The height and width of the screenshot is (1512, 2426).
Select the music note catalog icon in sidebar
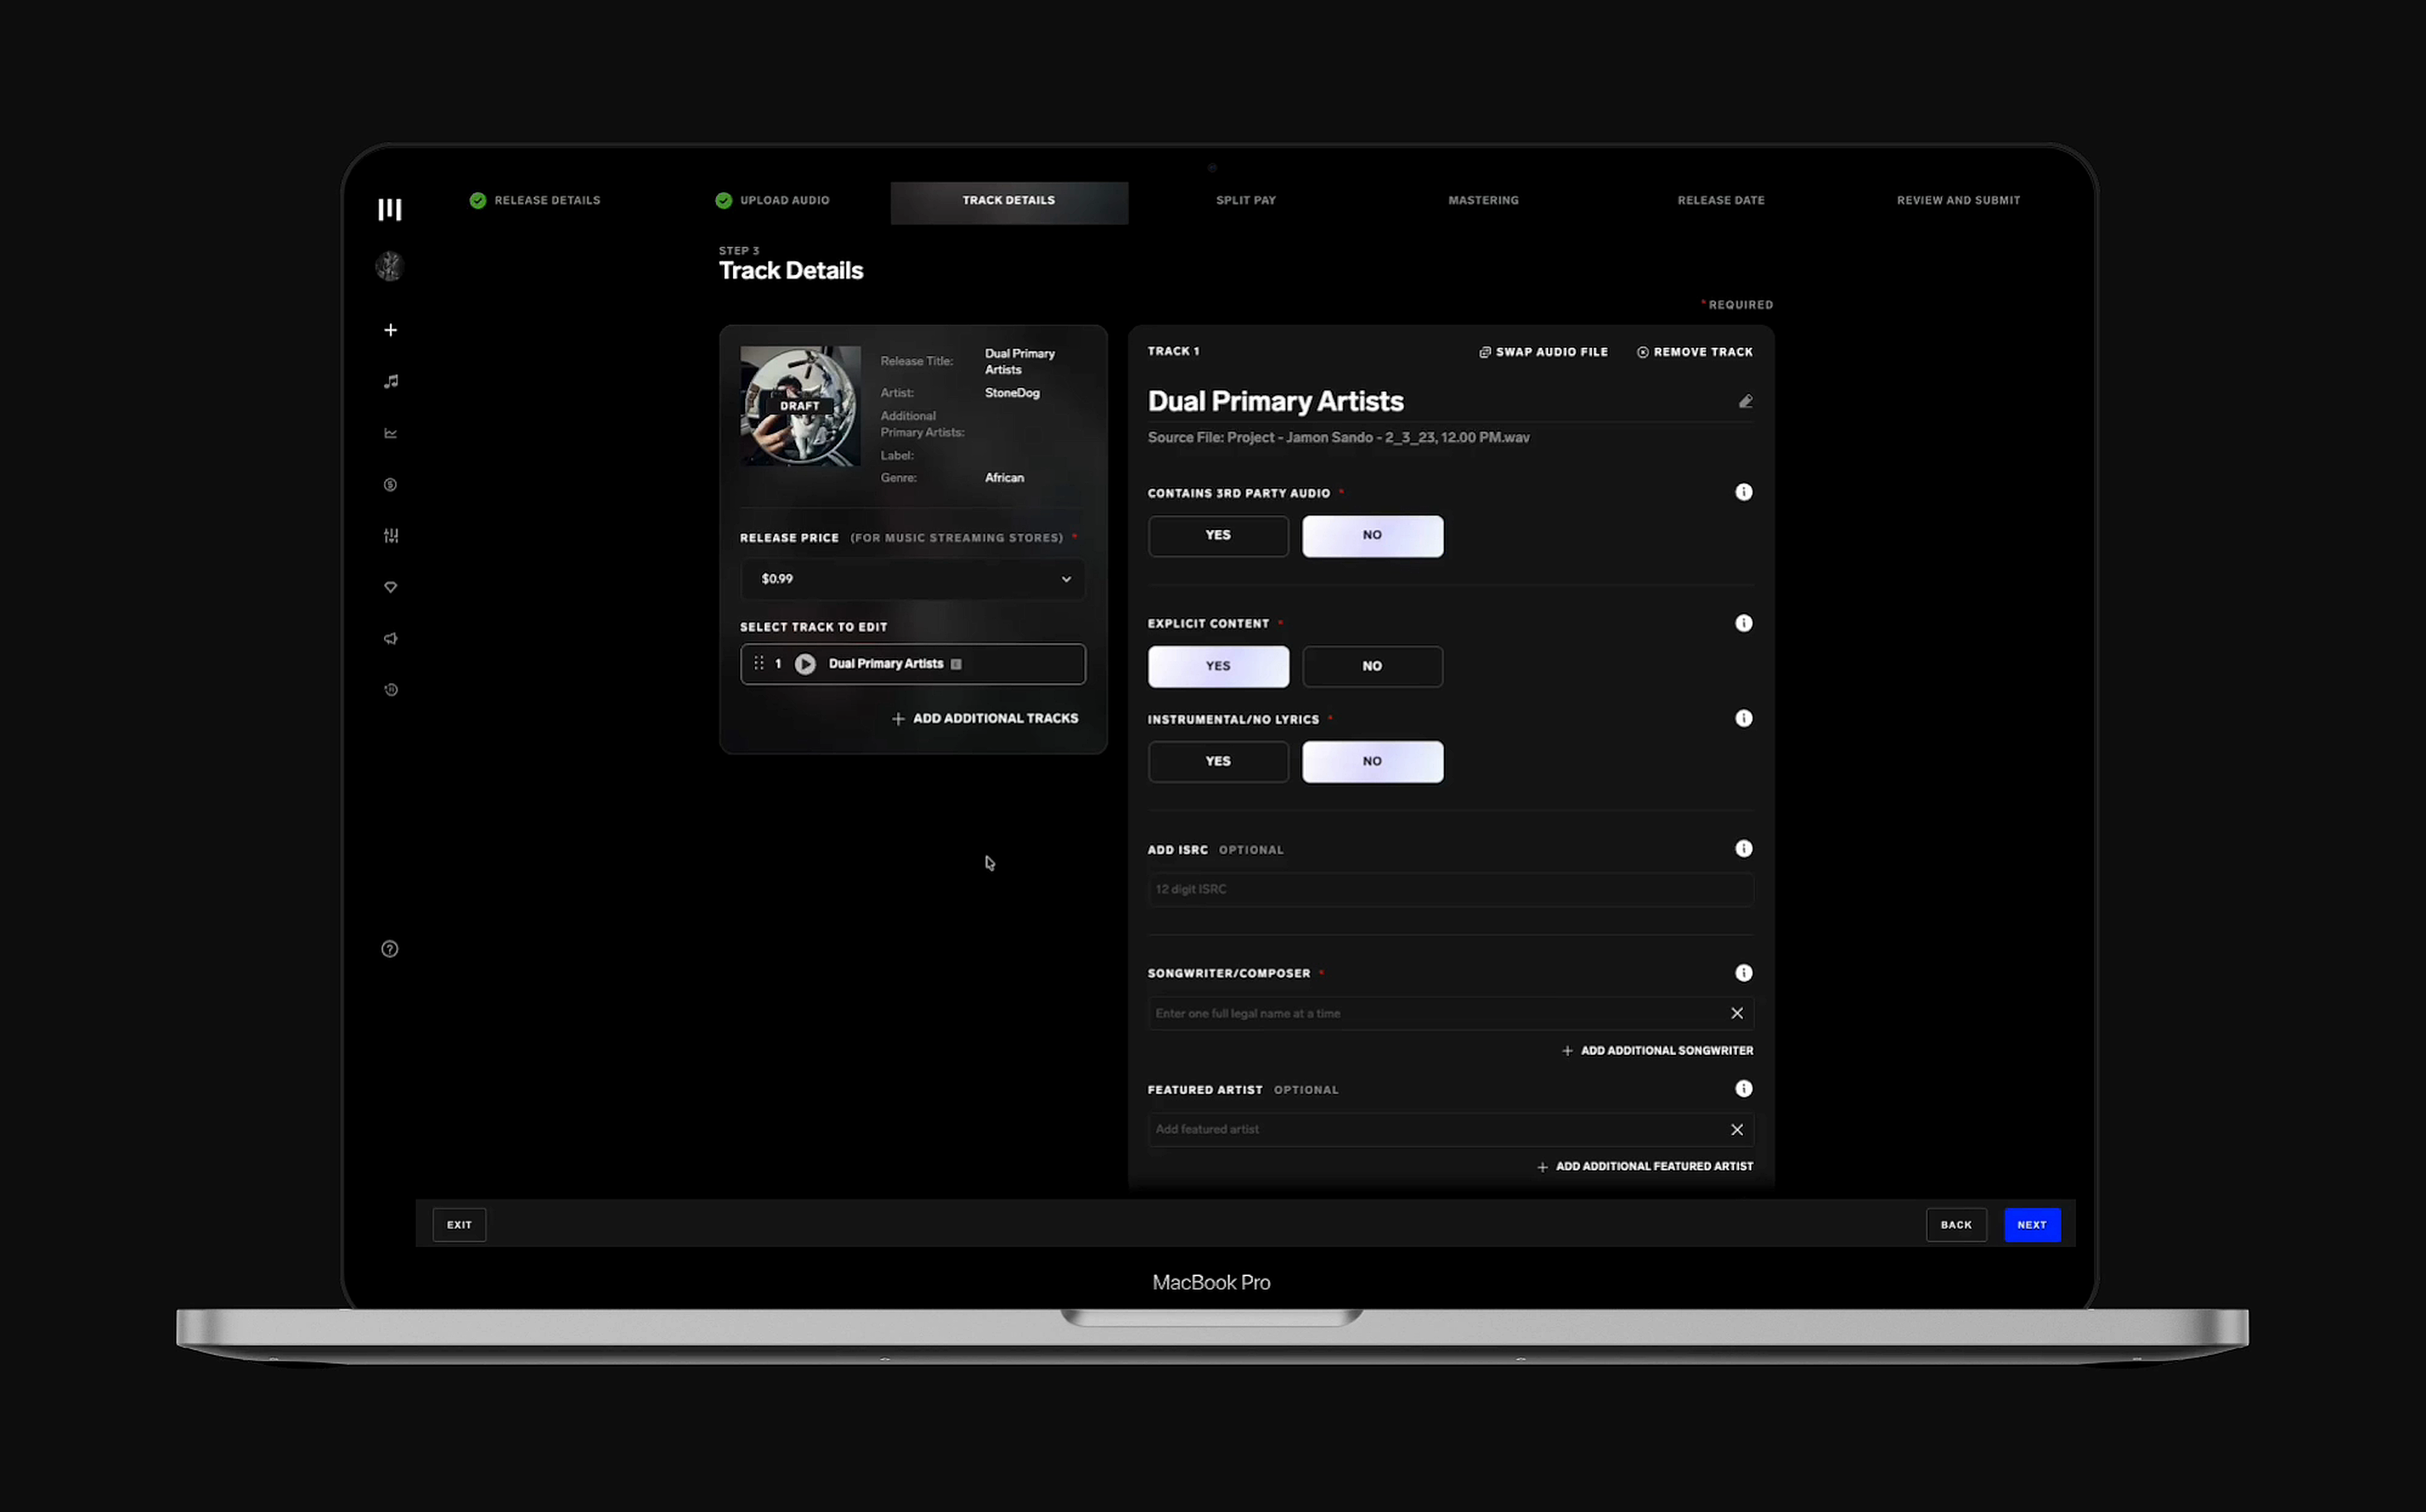390,381
